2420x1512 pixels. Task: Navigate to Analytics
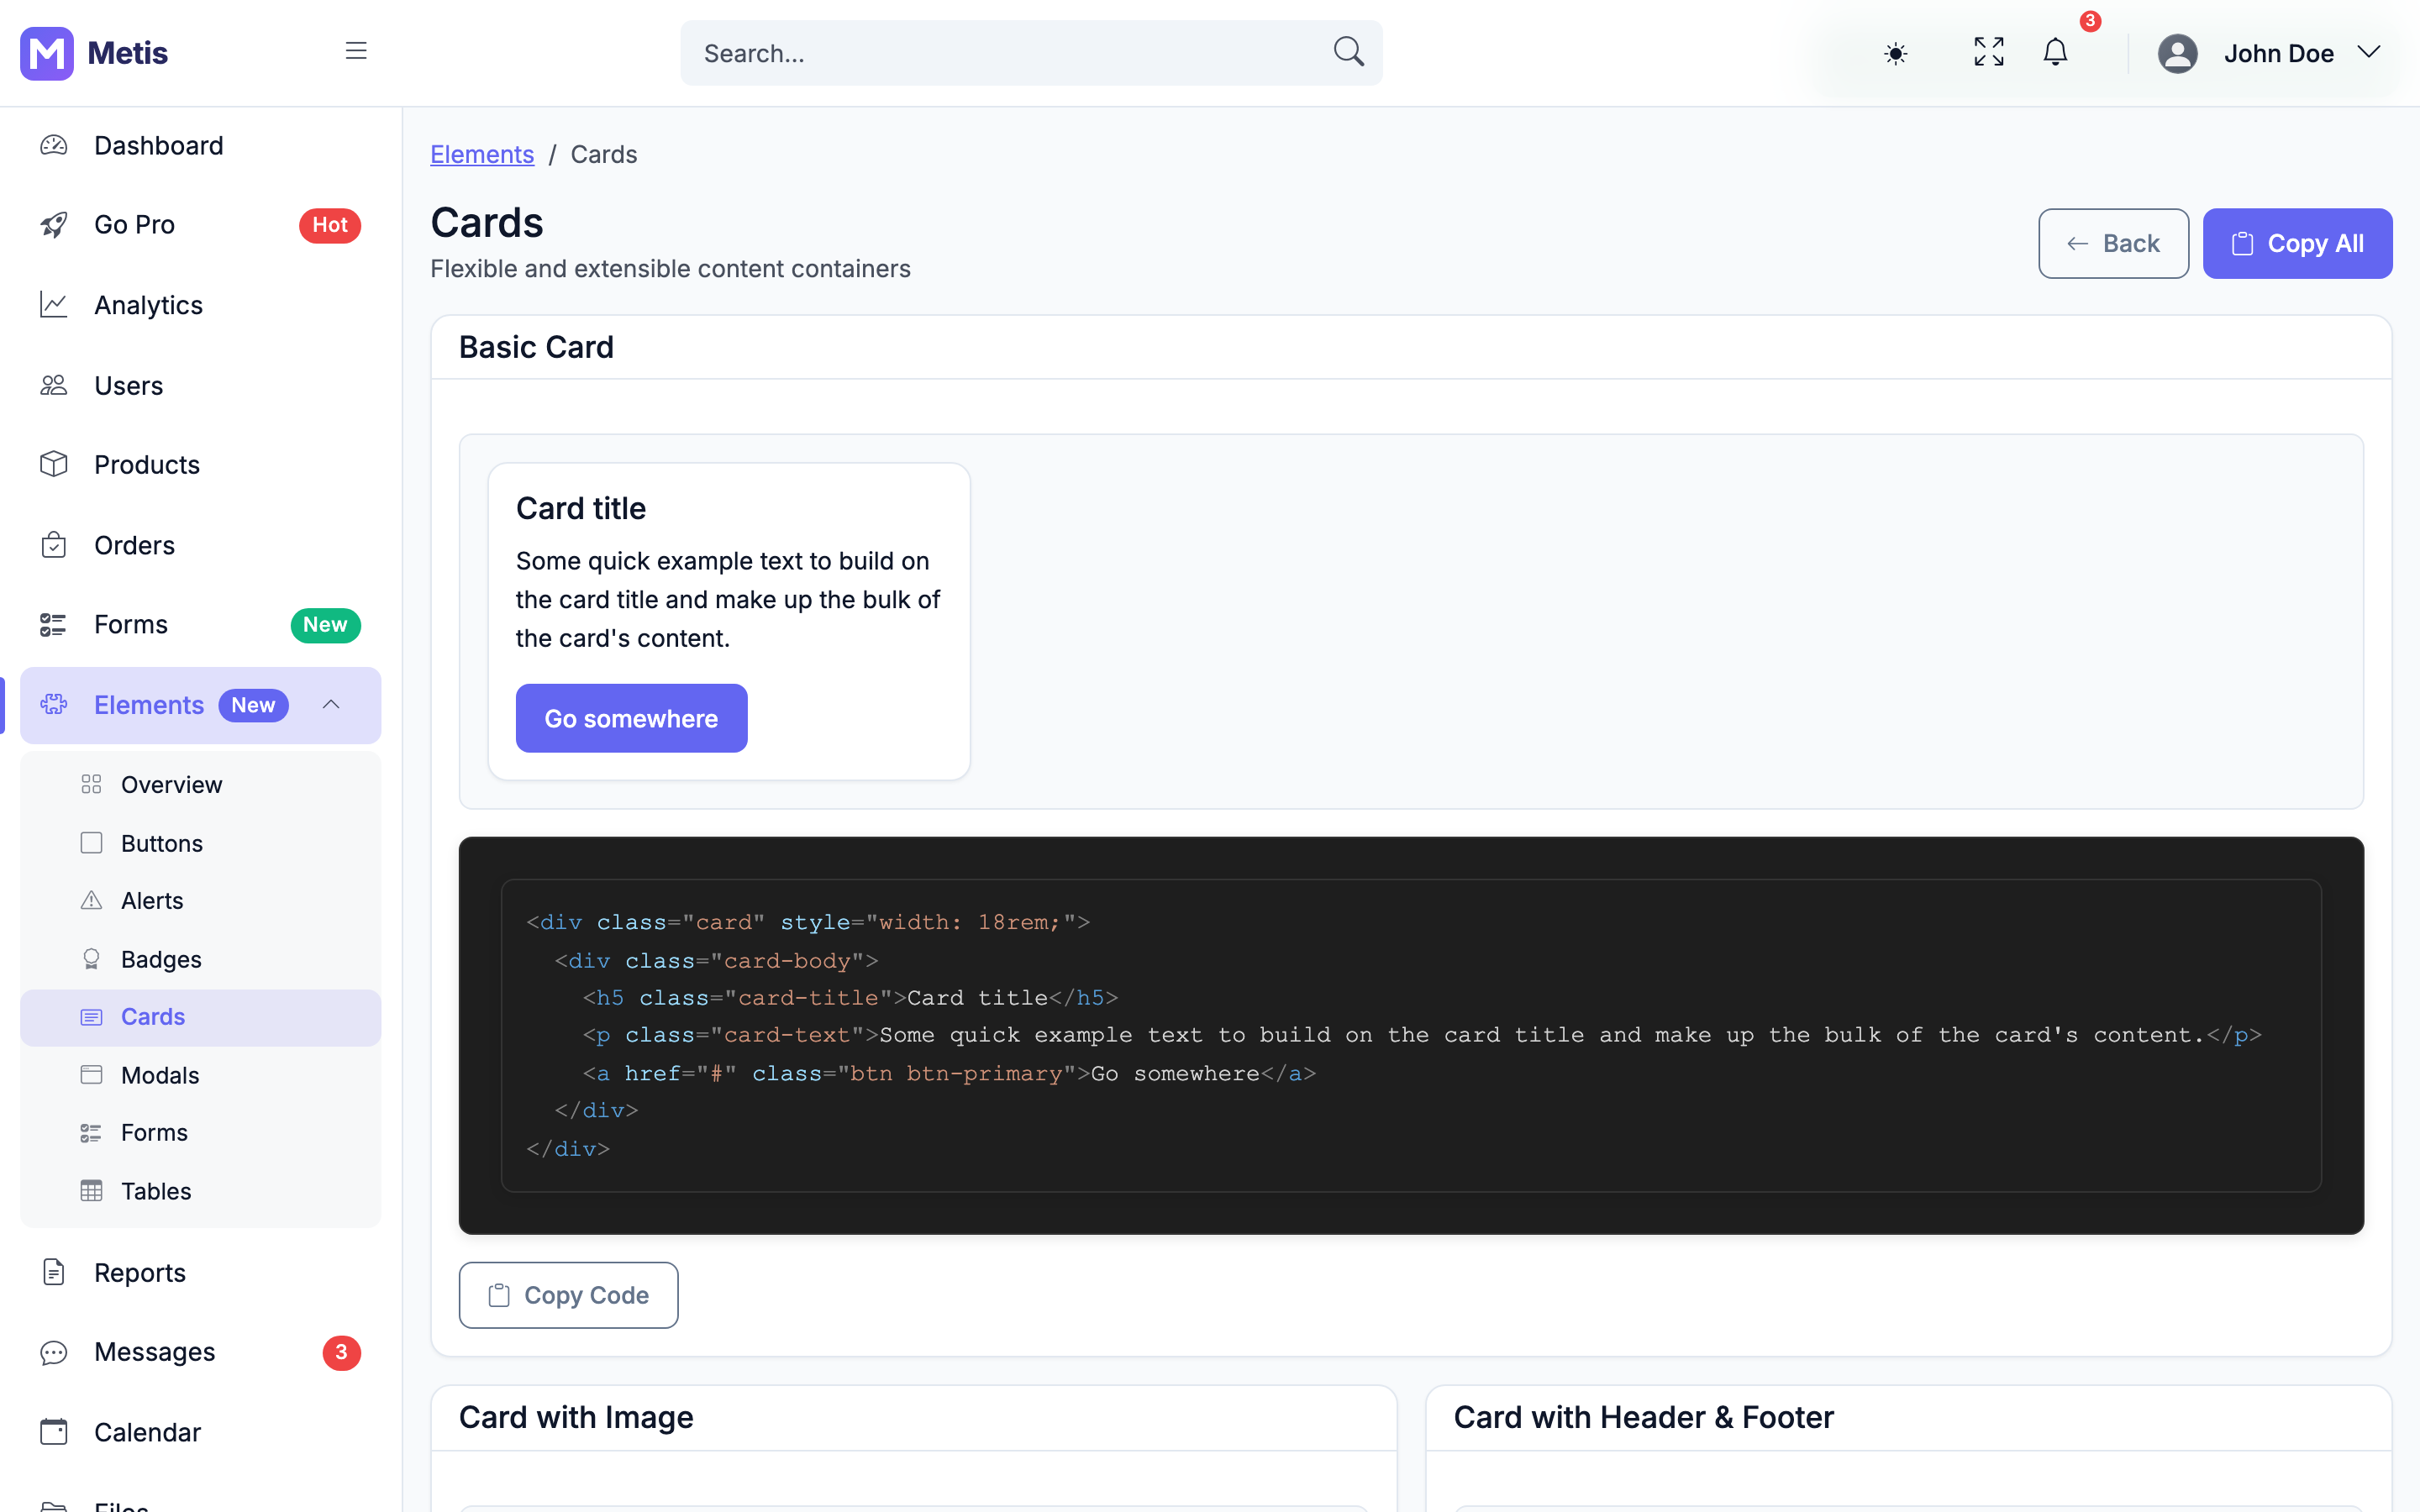tap(200, 305)
